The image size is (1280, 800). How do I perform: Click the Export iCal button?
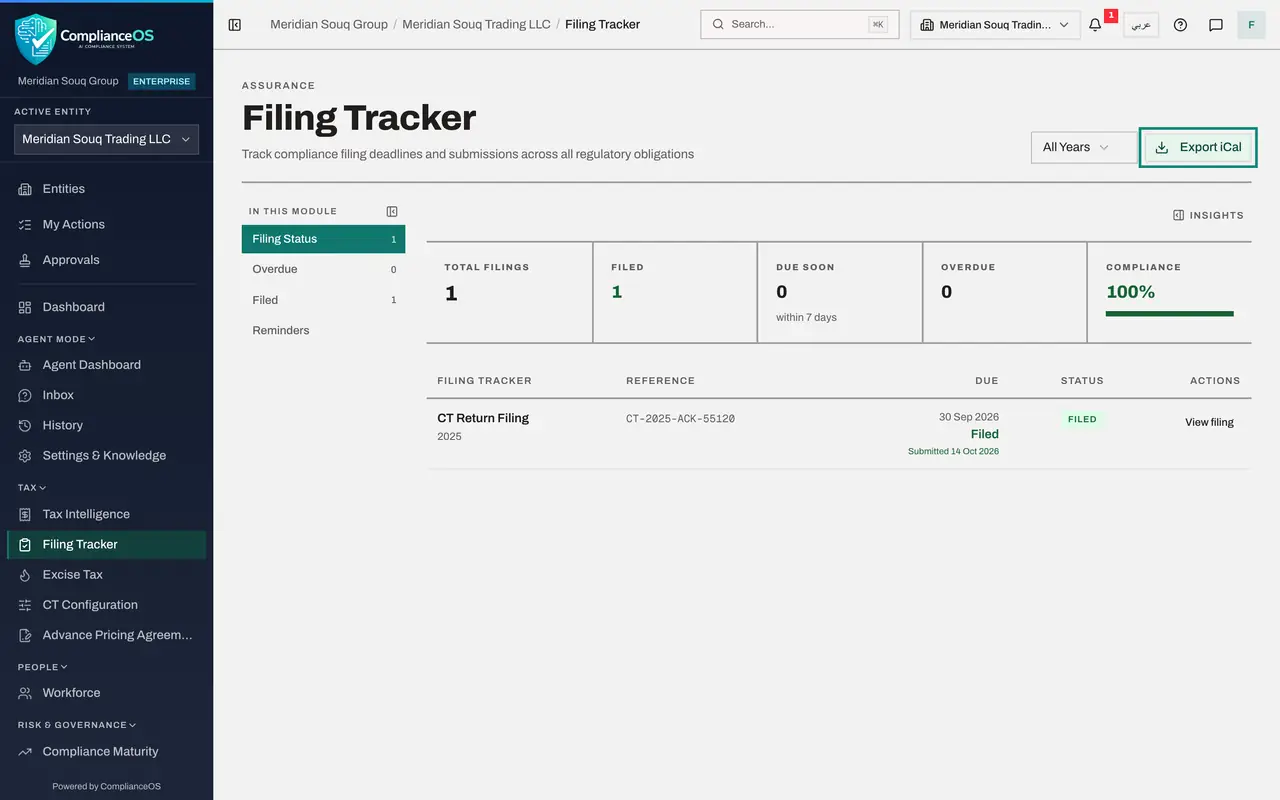click(1198, 147)
